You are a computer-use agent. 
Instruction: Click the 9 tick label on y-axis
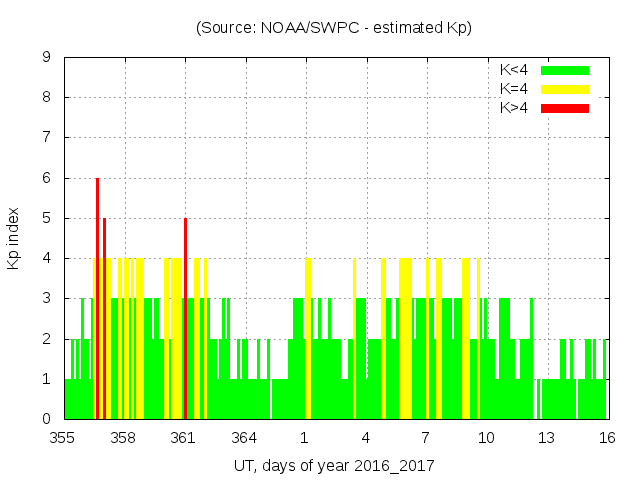point(47,58)
